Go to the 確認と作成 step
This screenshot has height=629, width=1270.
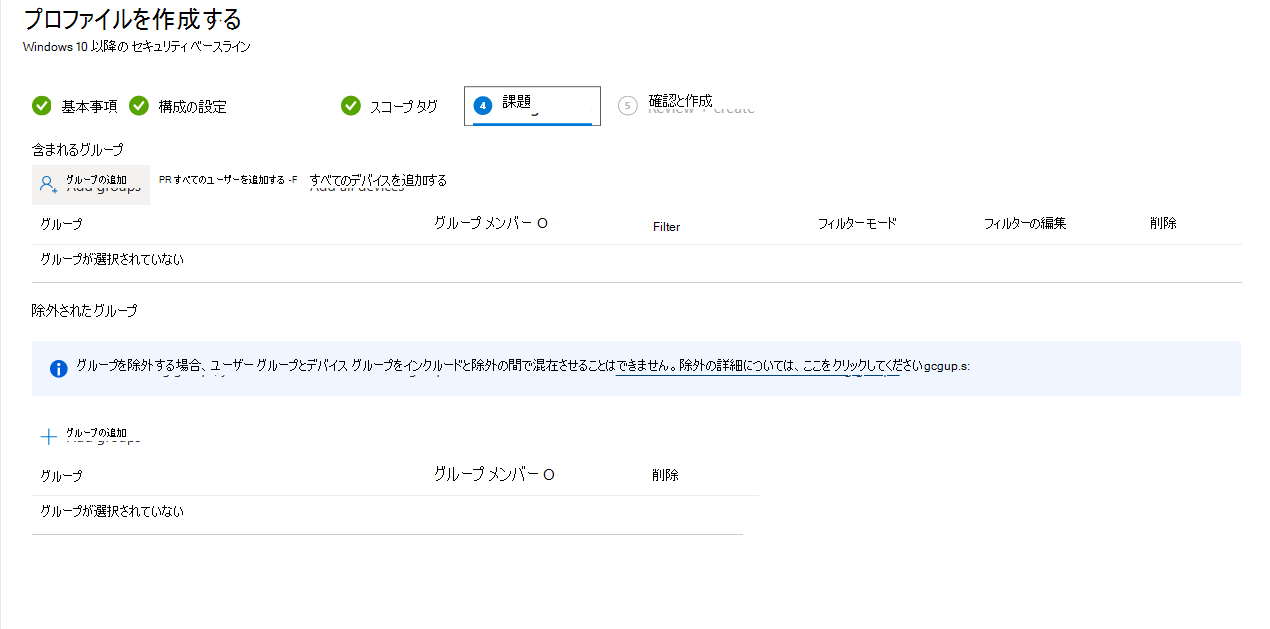(680, 101)
